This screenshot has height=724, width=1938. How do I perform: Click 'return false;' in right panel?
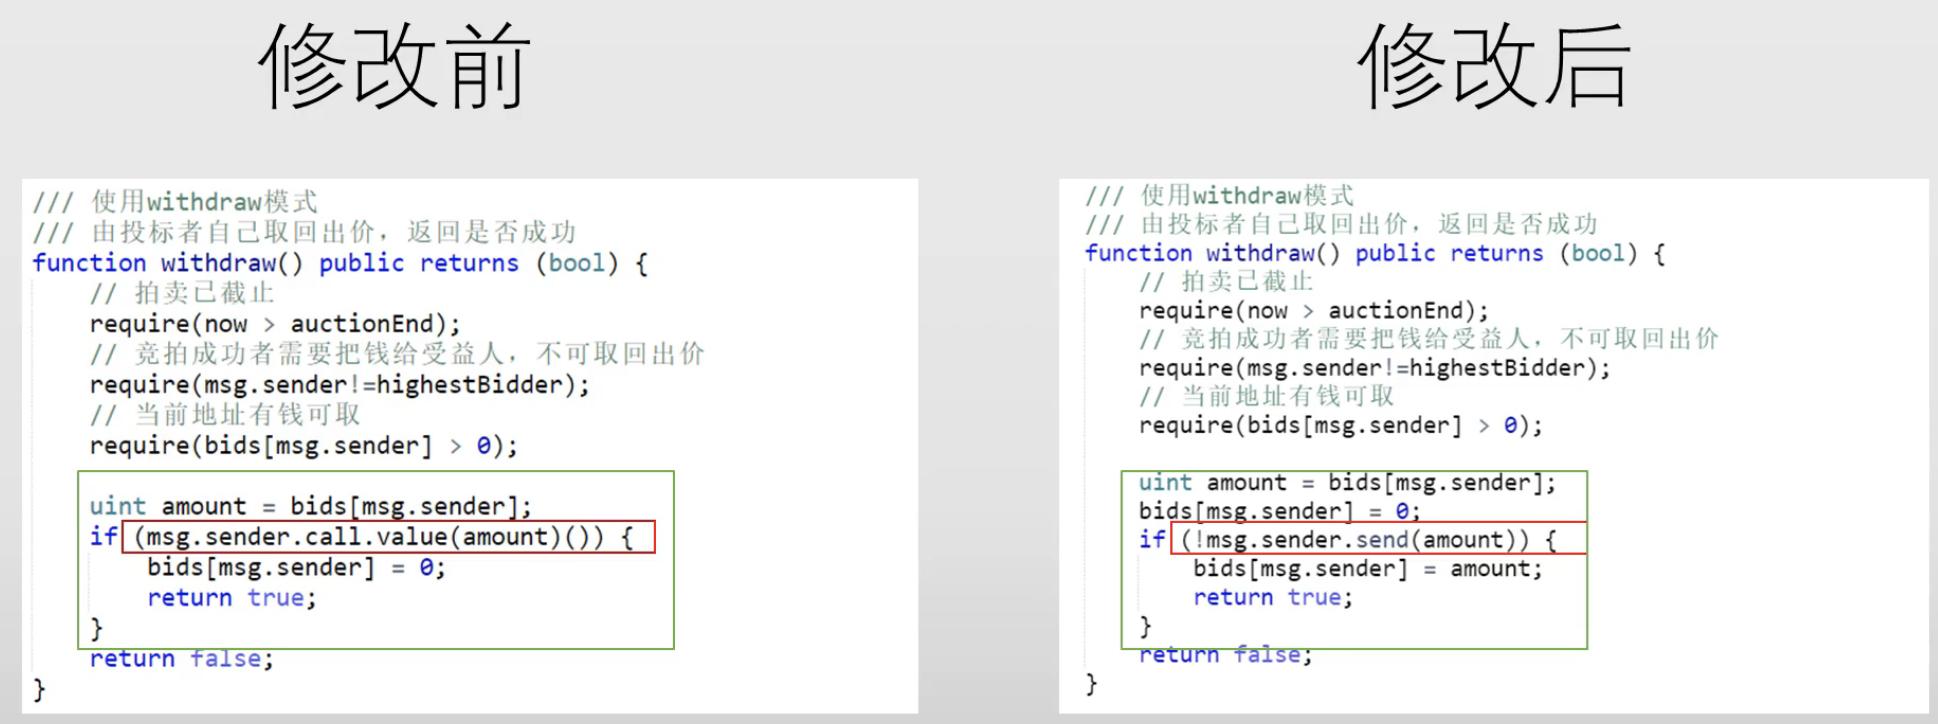[x=1225, y=655]
